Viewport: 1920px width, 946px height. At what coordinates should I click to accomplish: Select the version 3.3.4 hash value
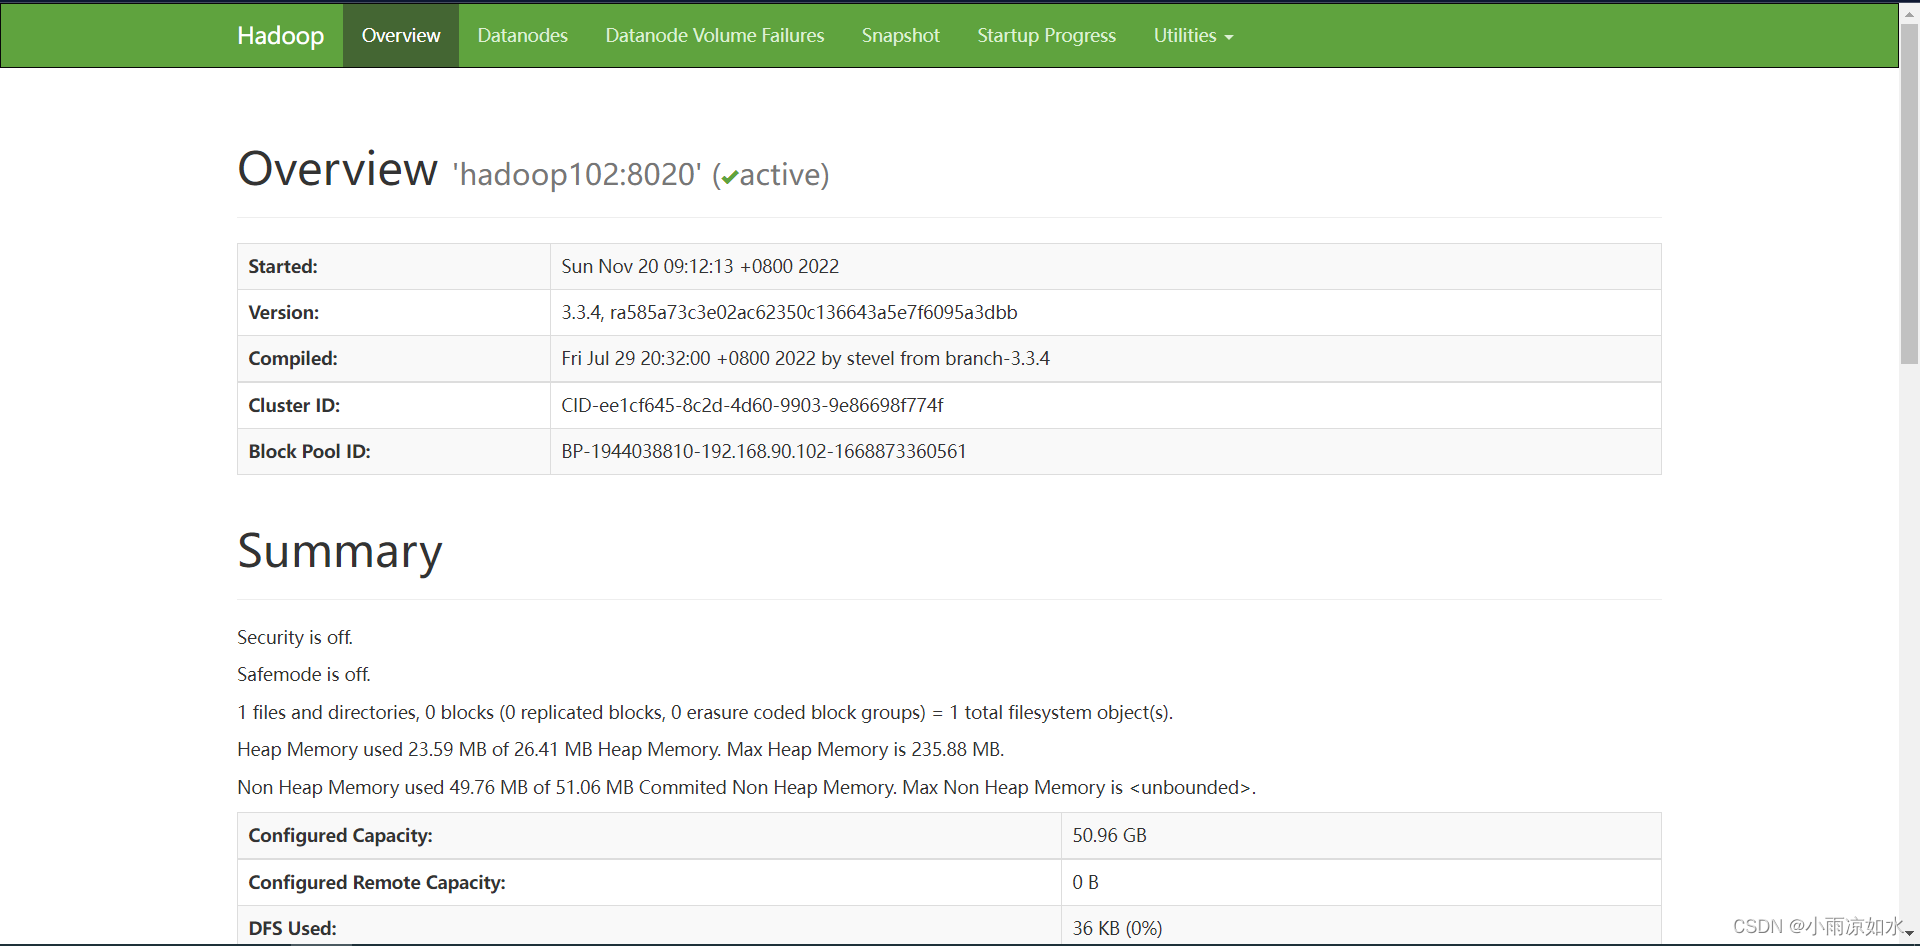pyautogui.click(x=789, y=313)
